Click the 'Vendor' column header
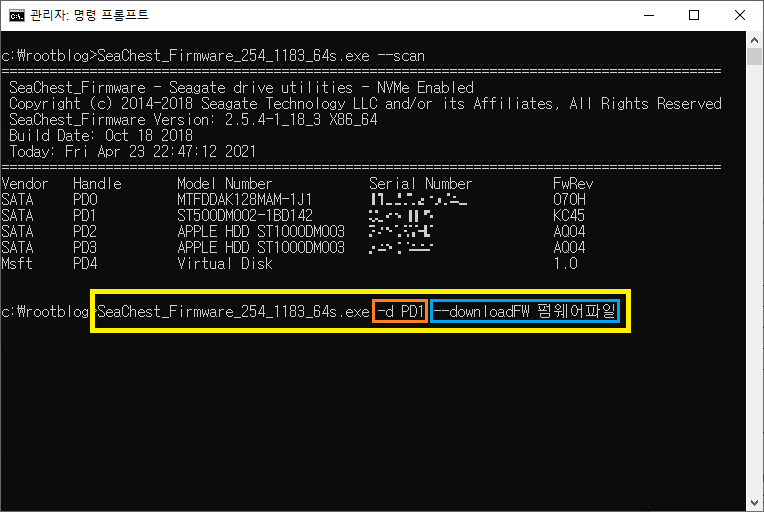Image resolution: width=764 pixels, height=512 pixels. pyautogui.click(x=25, y=184)
